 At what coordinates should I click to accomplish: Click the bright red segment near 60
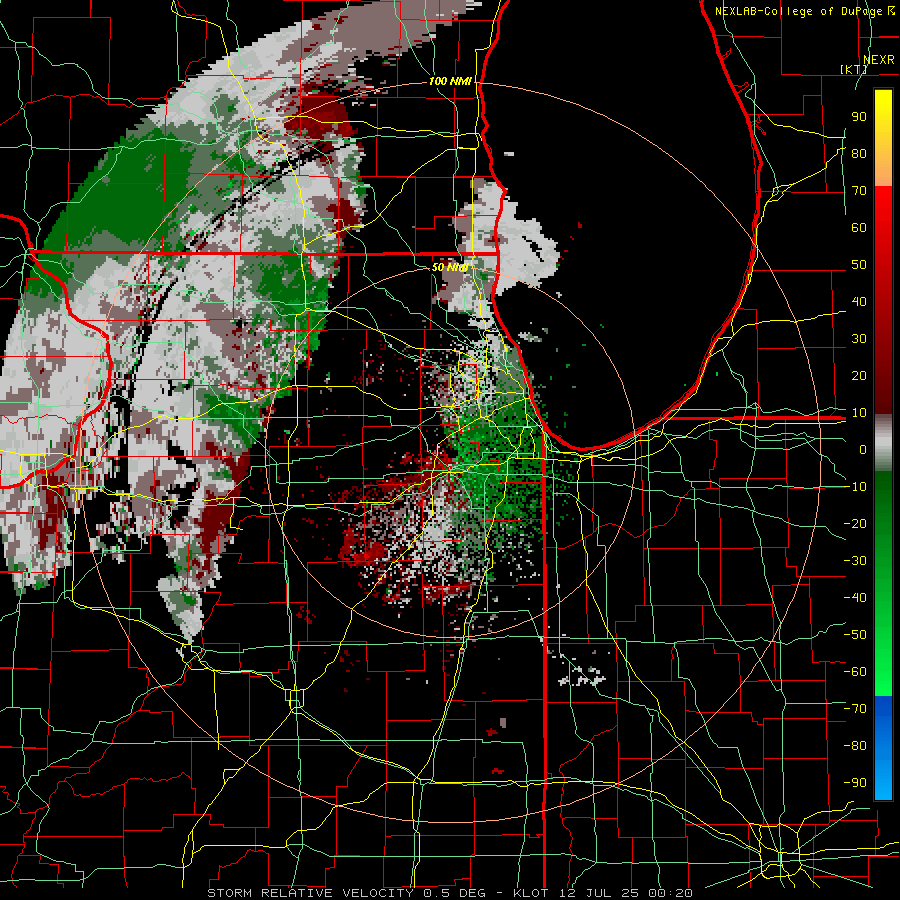883,215
